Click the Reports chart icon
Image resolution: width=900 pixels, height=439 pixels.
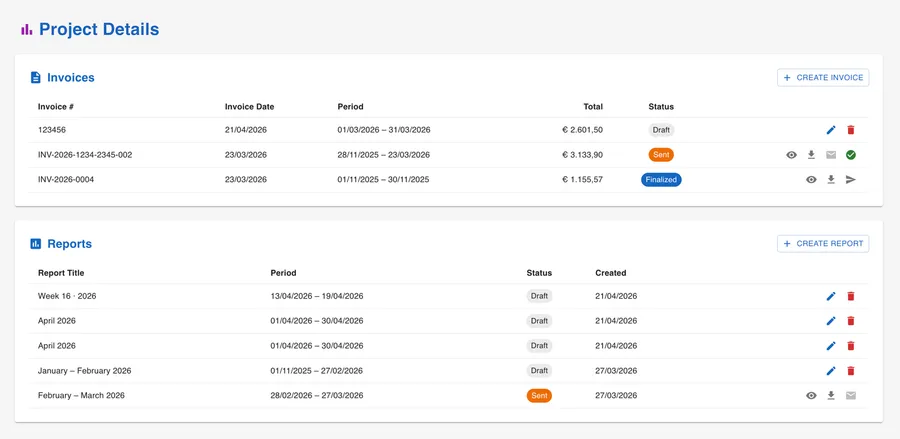click(x=36, y=244)
